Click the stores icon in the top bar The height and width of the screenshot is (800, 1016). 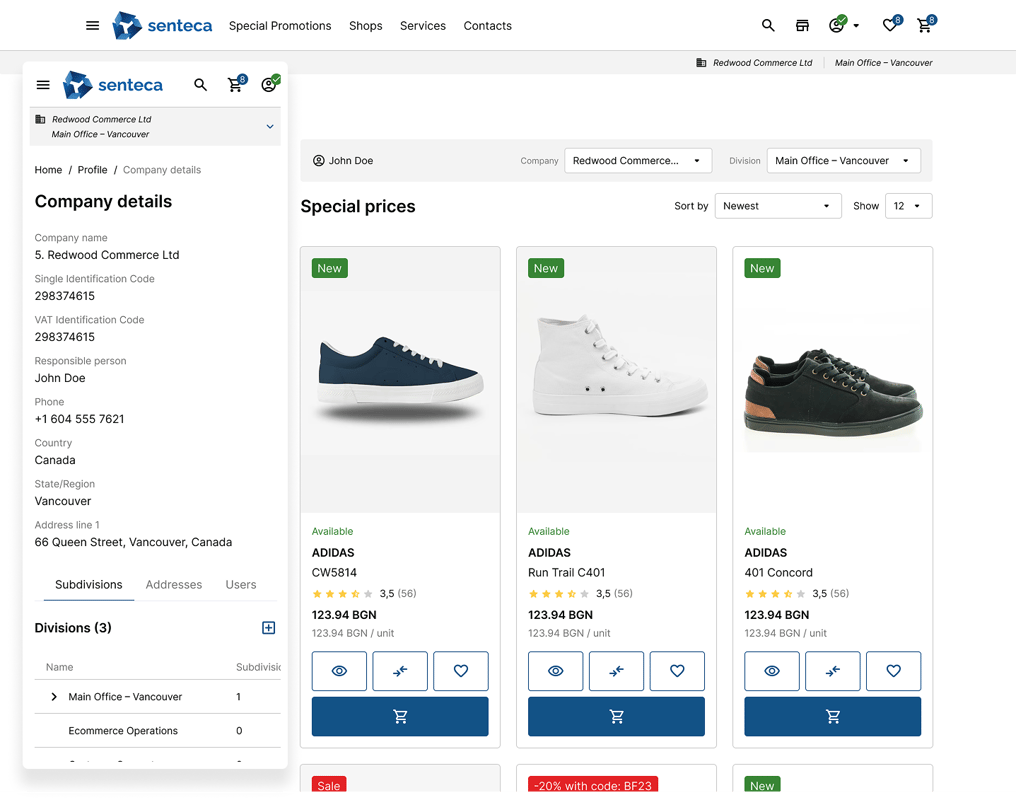(x=802, y=25)
